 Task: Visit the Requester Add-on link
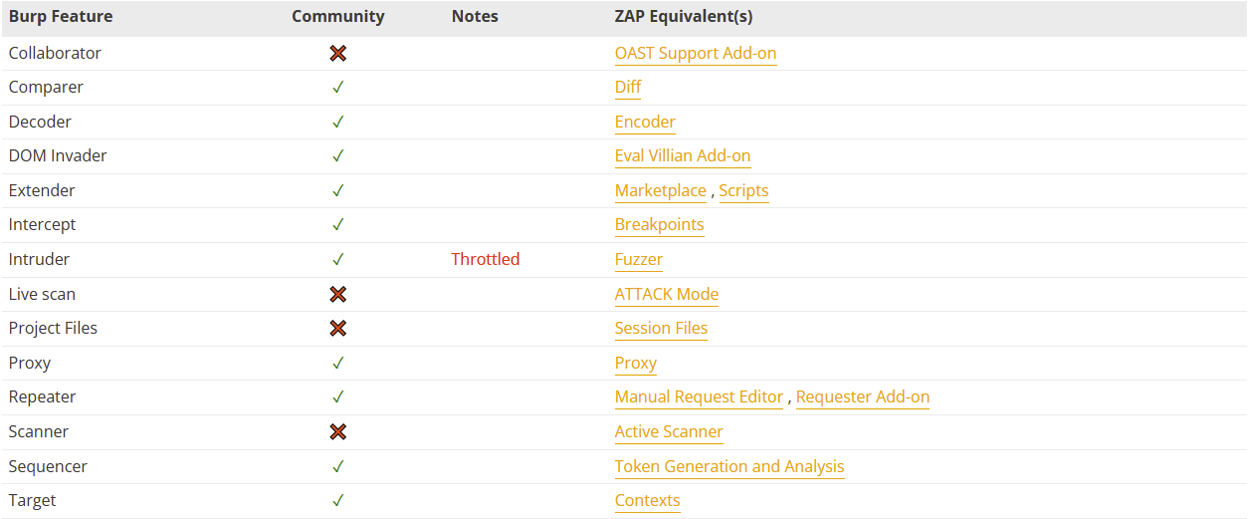(x=862, y=397)
